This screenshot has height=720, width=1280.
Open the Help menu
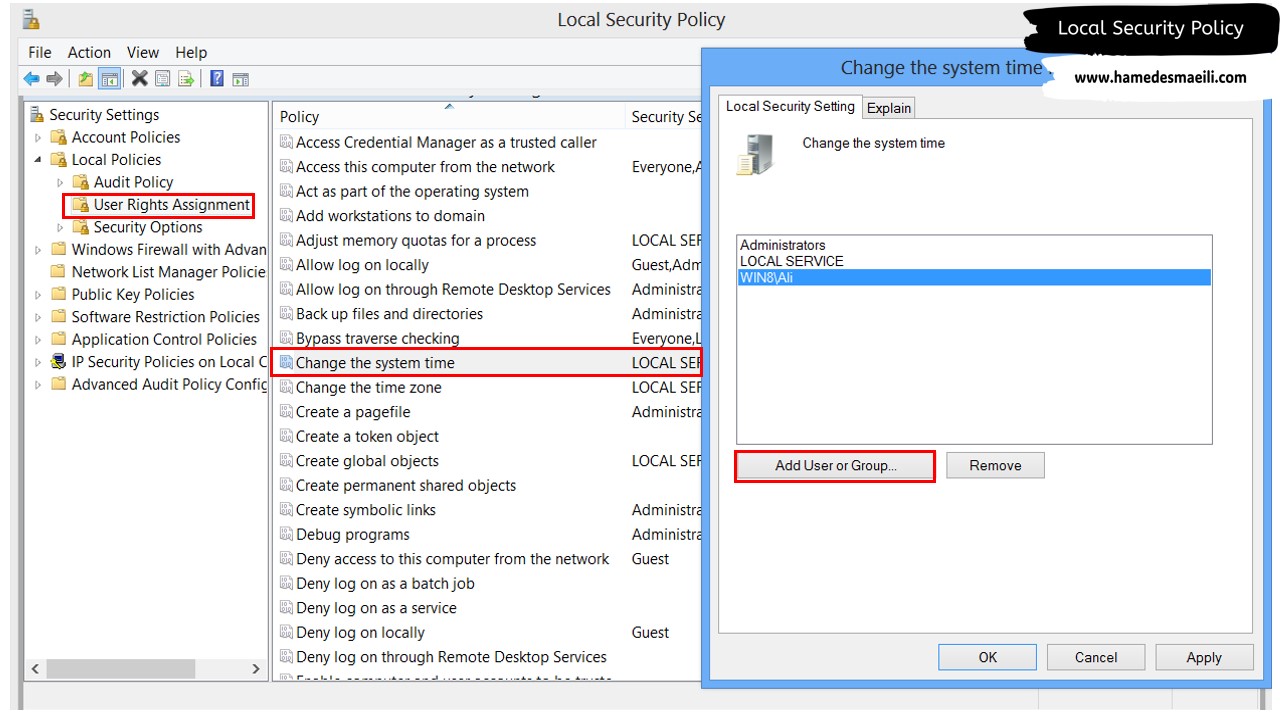pyautogui.click(x=191, y=52)
